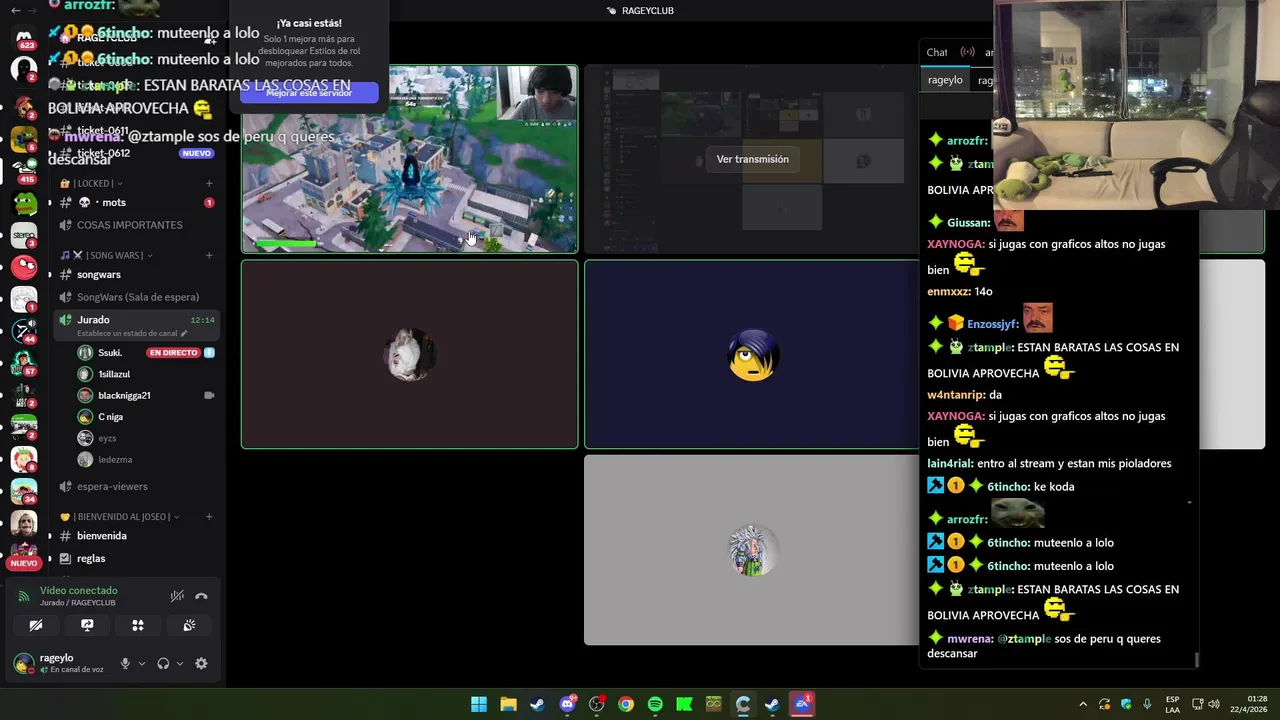Collapse the BIENVENIDO AL JOSEO category
The height and width of the screenshot is (720, 1280).
coord(120,517)
